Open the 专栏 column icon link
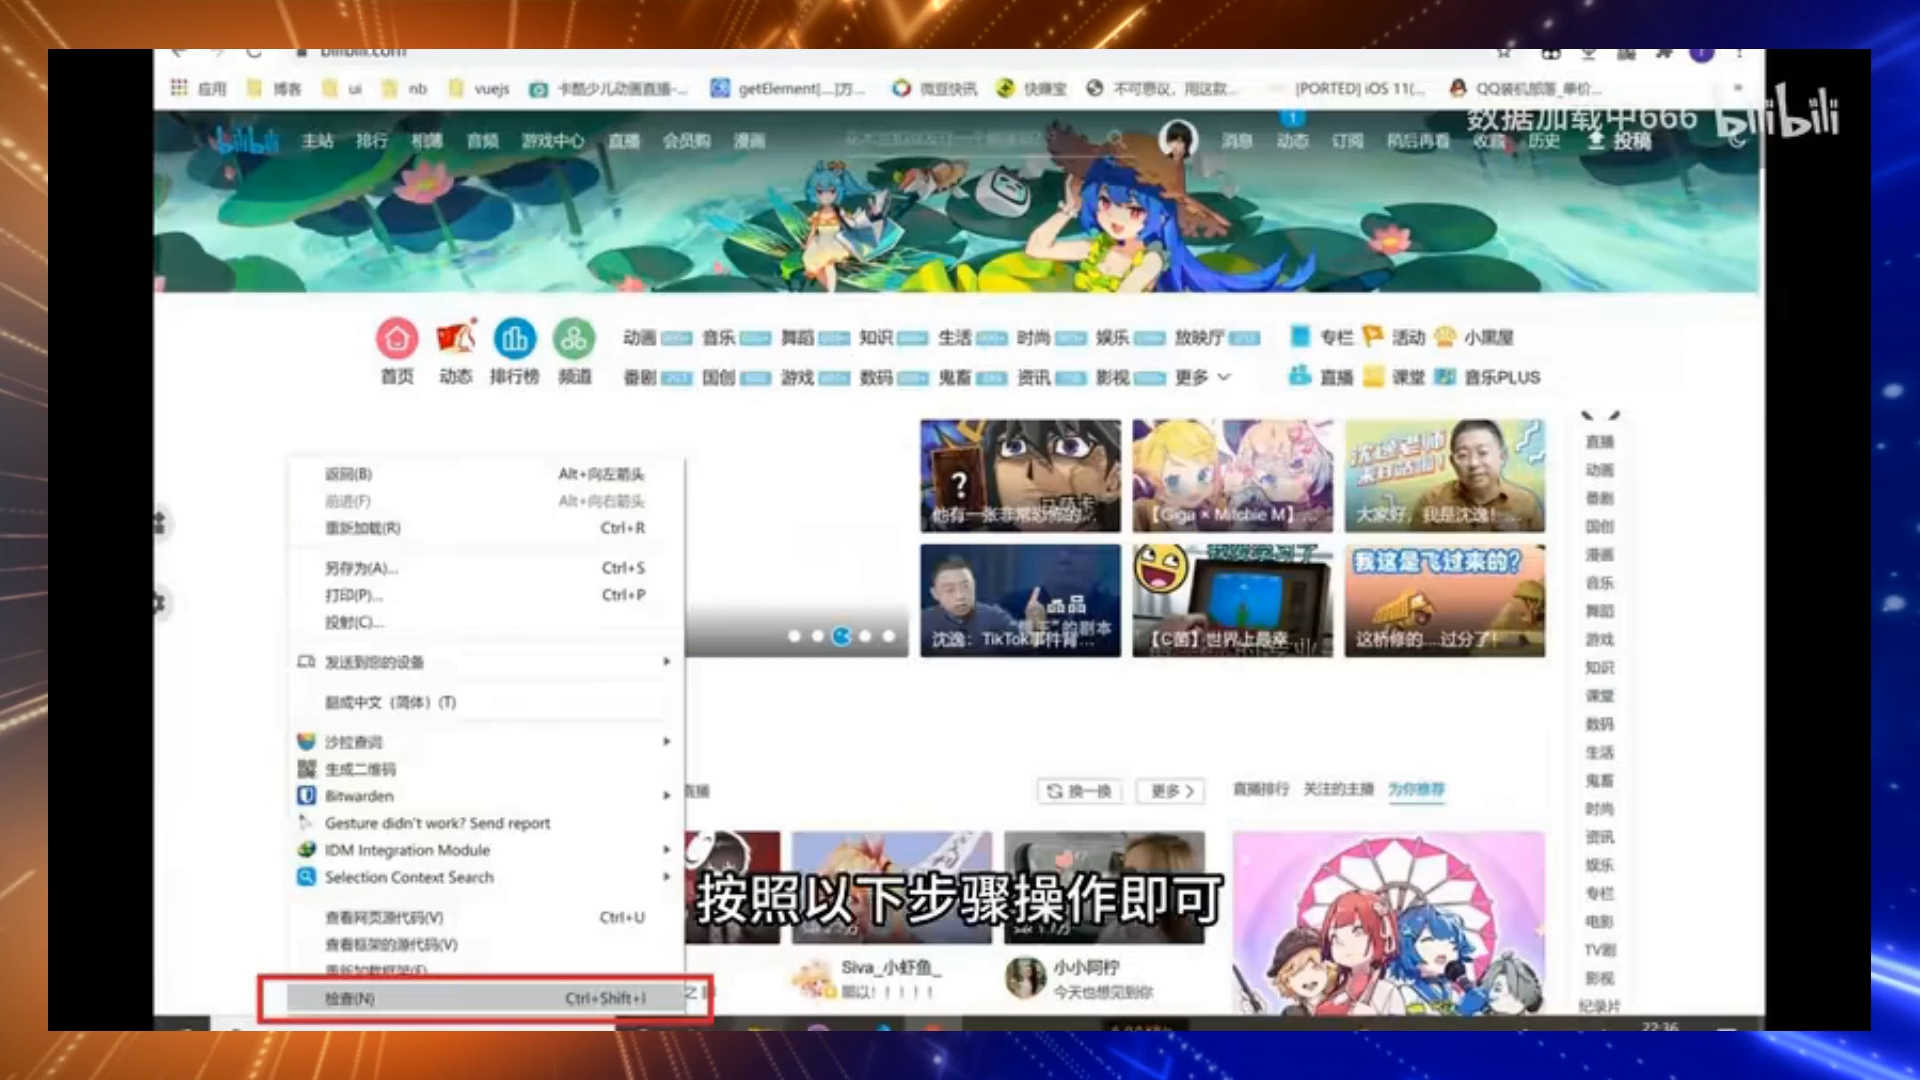Image resolution: width=1920 pixels, height=1080 pixels. coord(1321,337)
